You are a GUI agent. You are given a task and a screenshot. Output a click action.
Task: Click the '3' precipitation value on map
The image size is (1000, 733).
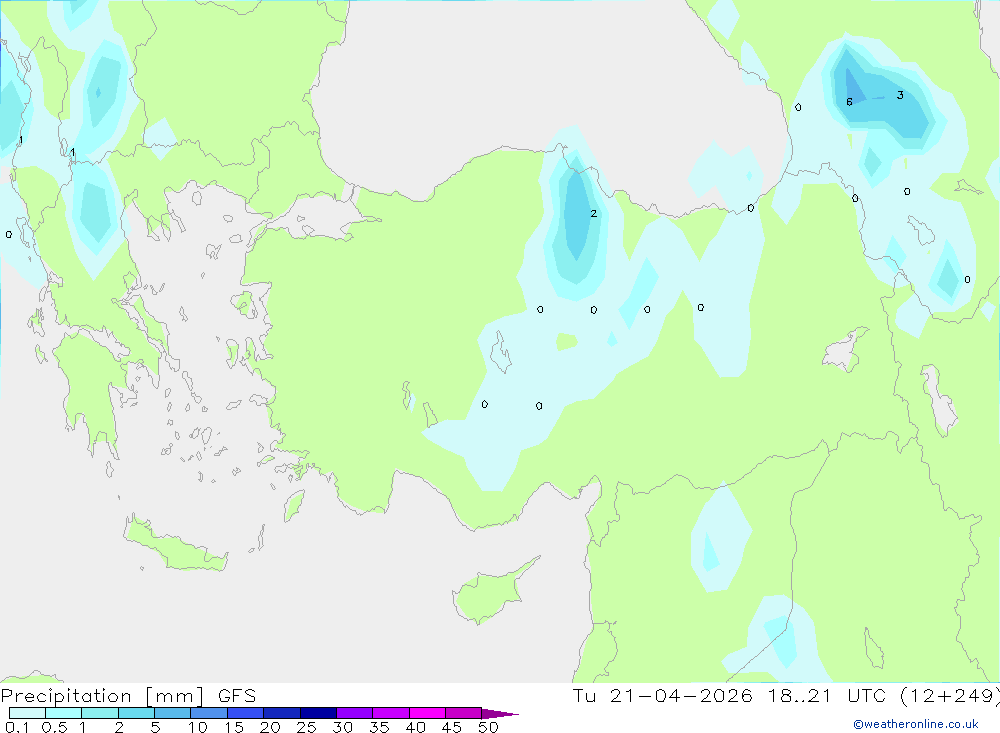900,95
